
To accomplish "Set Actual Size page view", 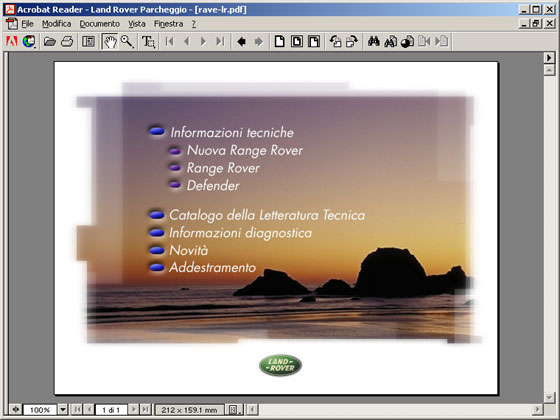I will pos(280,41).
